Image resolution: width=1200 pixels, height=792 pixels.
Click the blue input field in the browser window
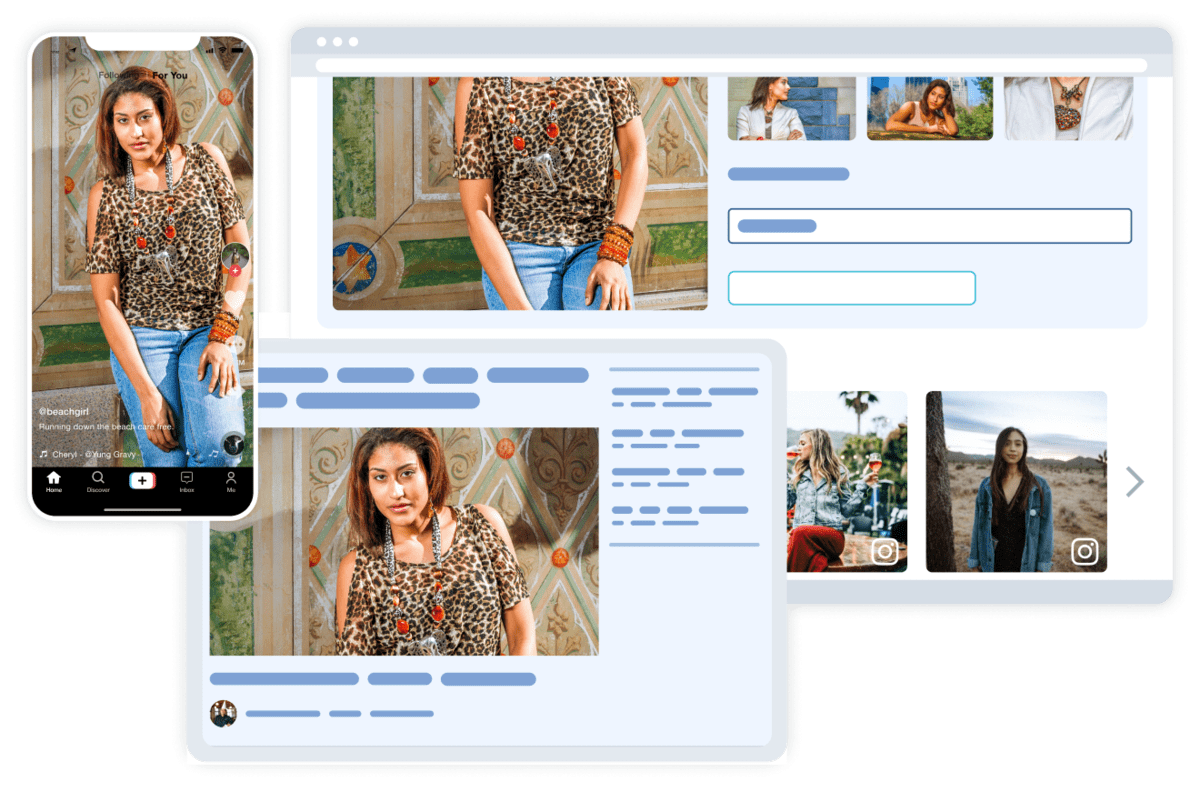click(931, 225)
